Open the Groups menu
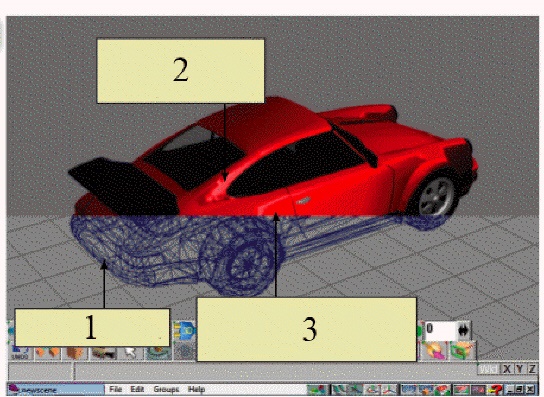Viewport: 544px width, 397px height. coord(166,389)
